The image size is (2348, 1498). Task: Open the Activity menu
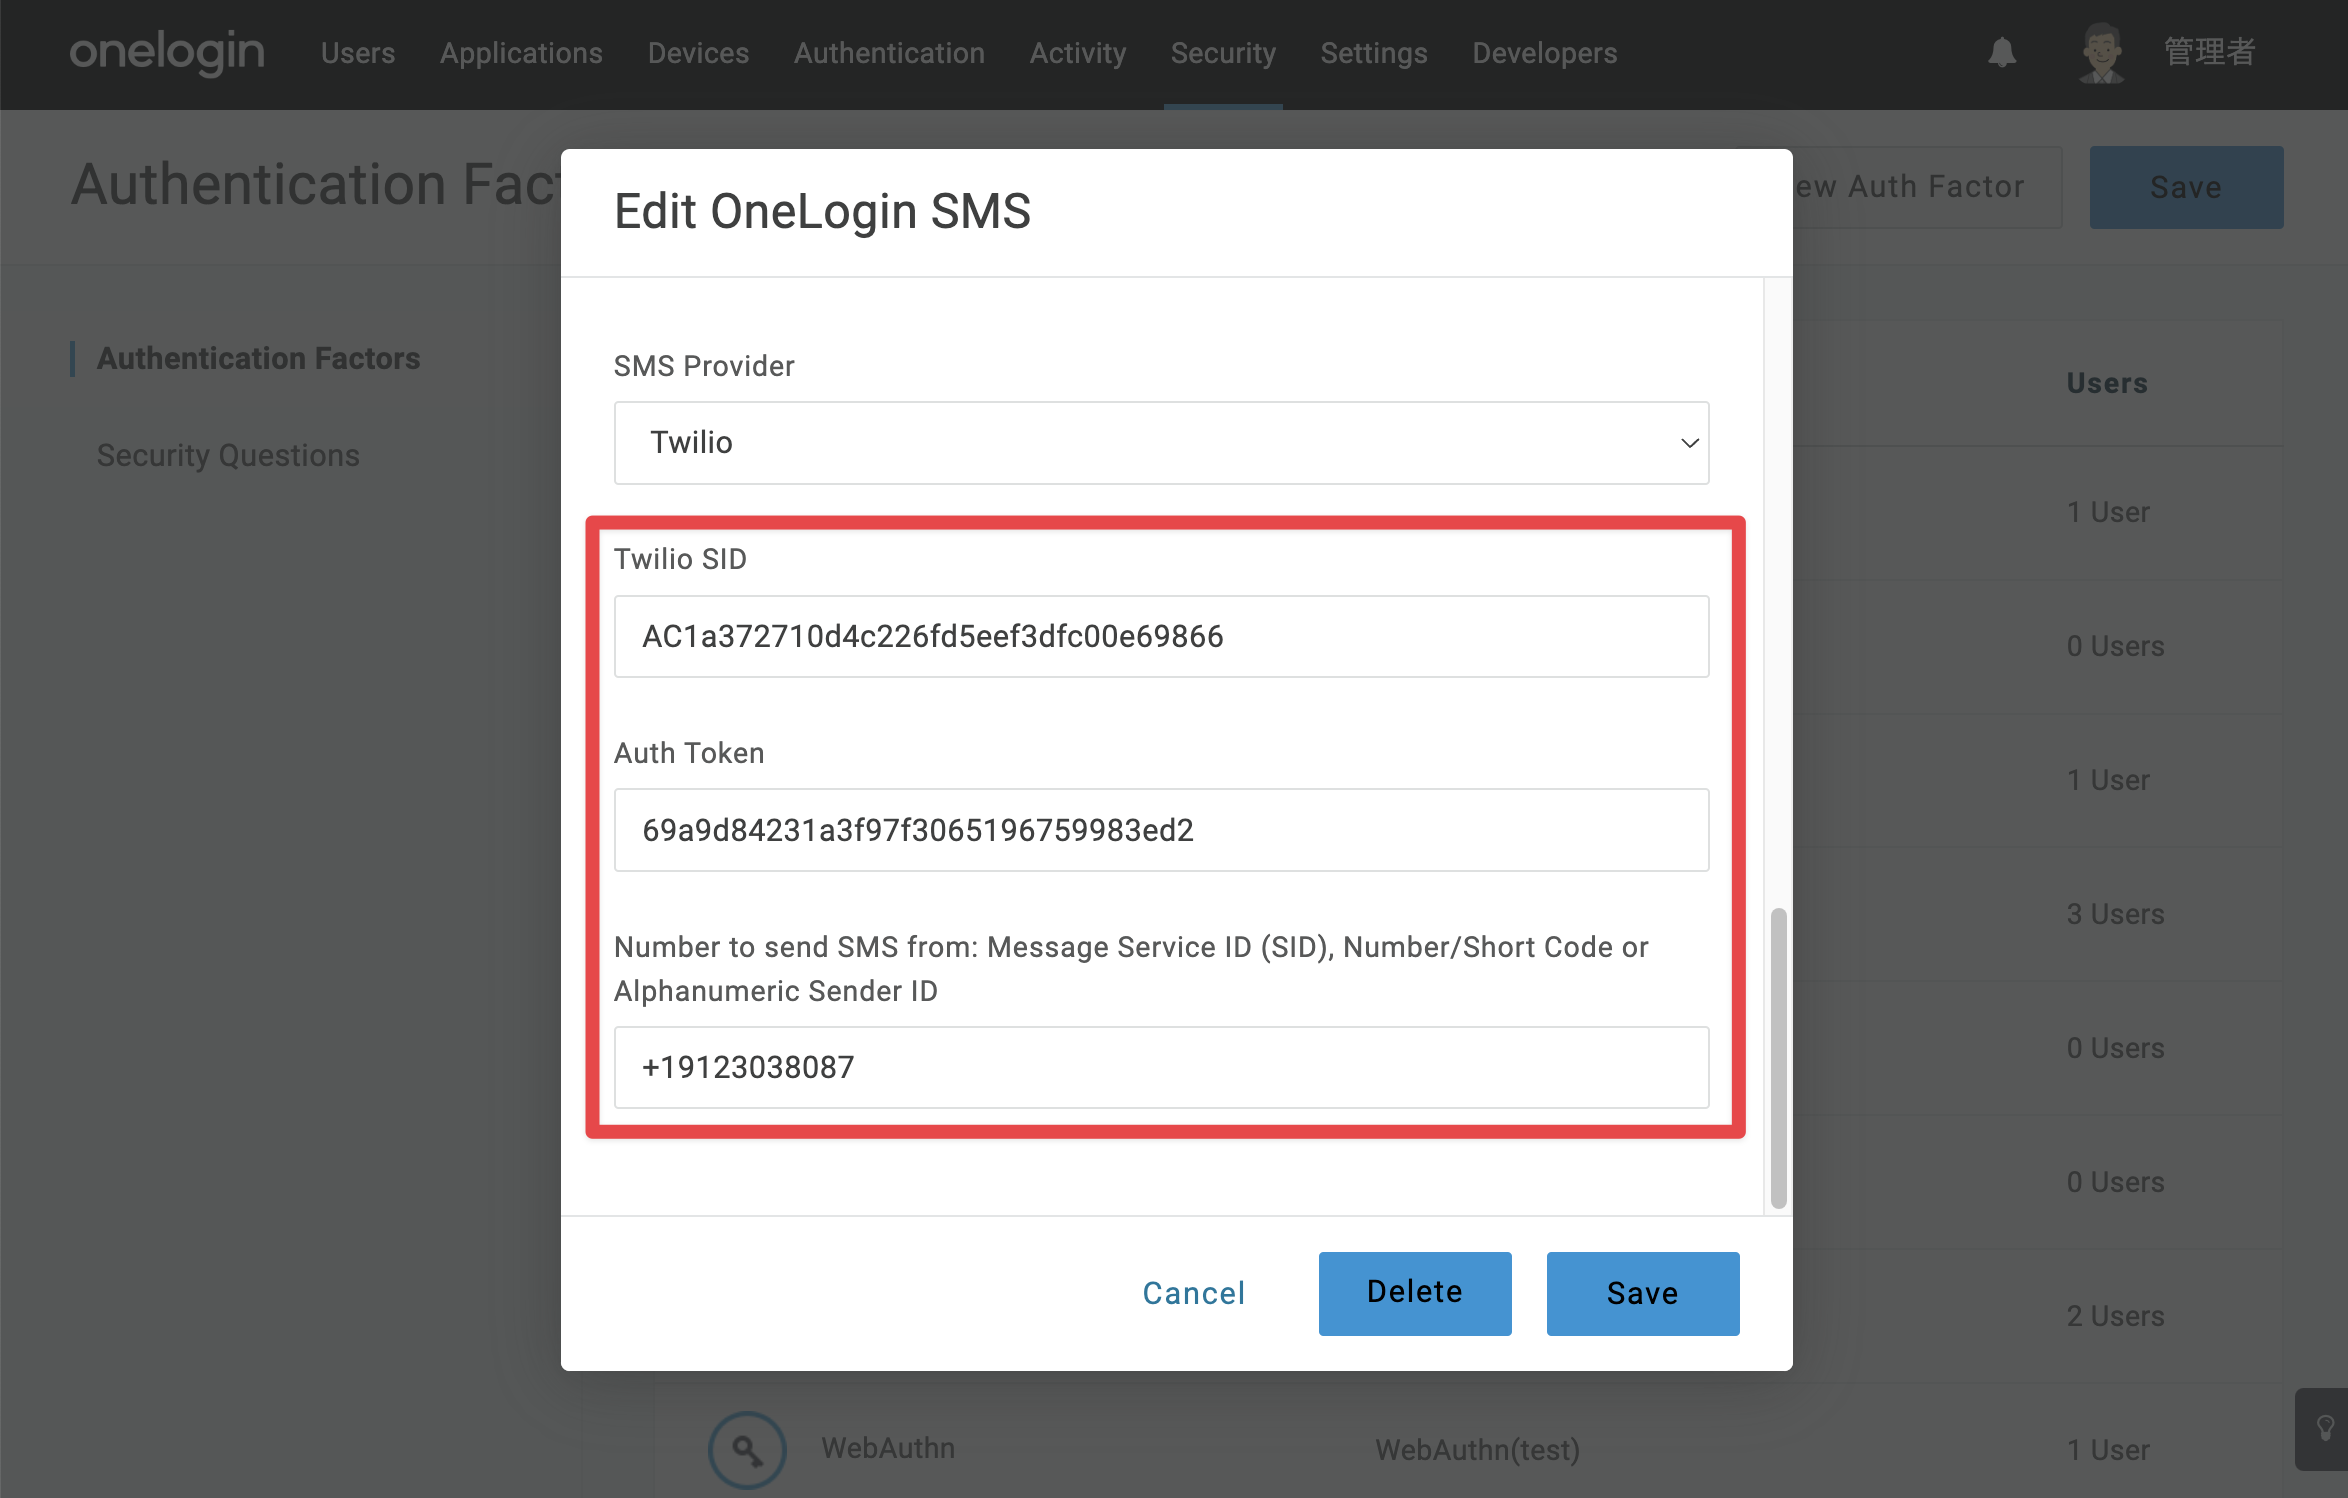click(1078, 52)
